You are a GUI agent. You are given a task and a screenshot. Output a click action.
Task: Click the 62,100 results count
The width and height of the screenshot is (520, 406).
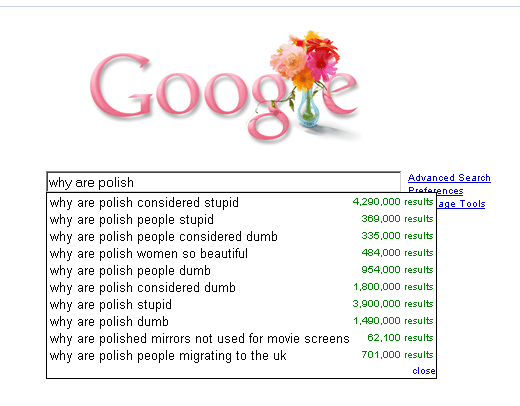pos(400,338)
